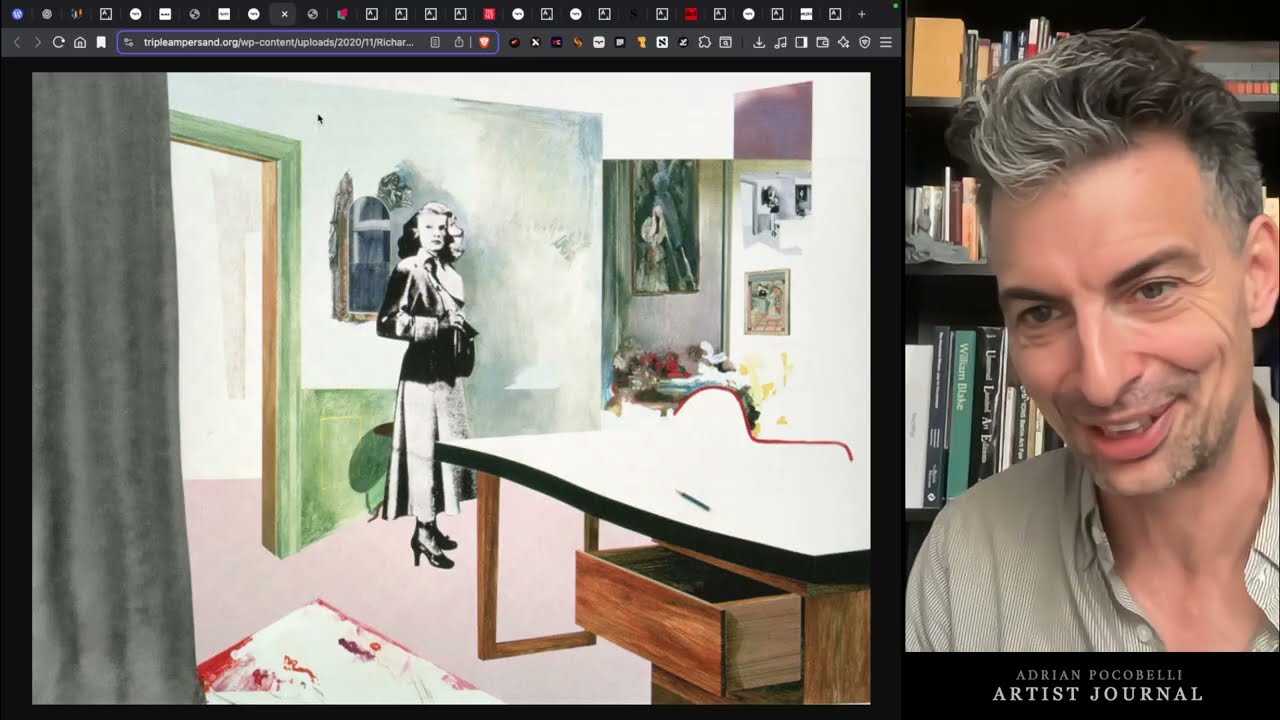Open the Leo AI sparkle icon
1280x720 pixels.
844,42
